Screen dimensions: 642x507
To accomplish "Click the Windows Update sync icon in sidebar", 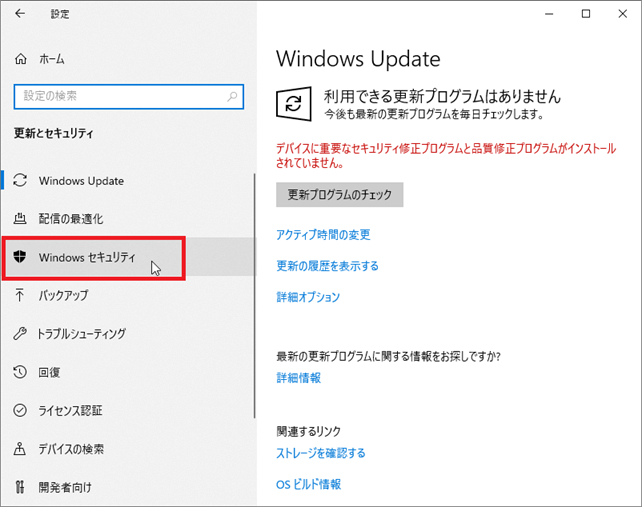I will point(20,181).
